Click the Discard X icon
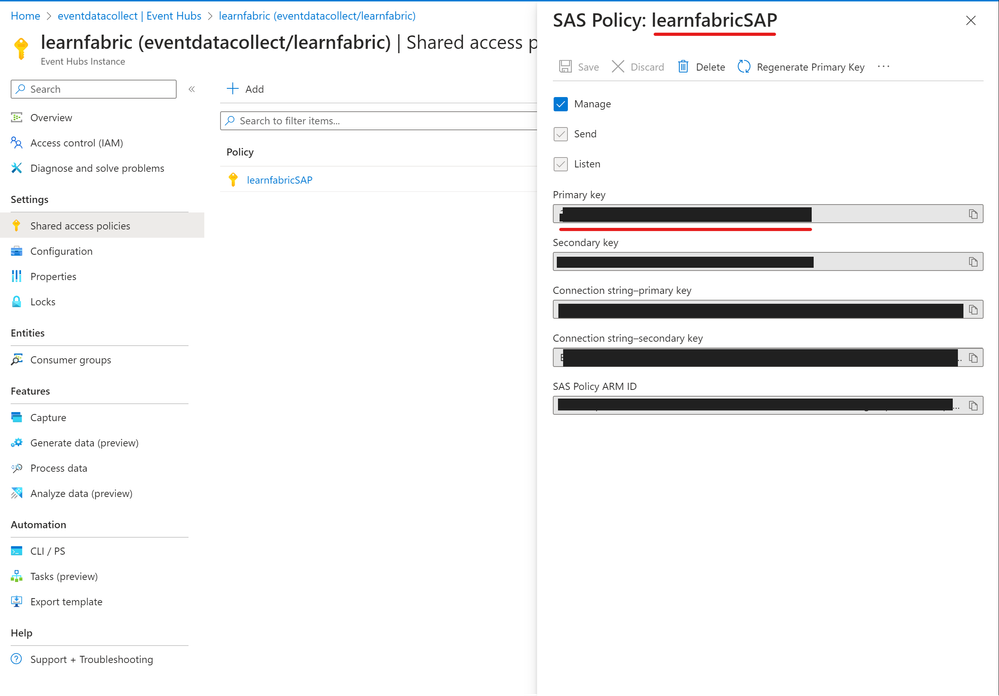The height and width of the screenshot is (696, 999). [x=618, y=67]
